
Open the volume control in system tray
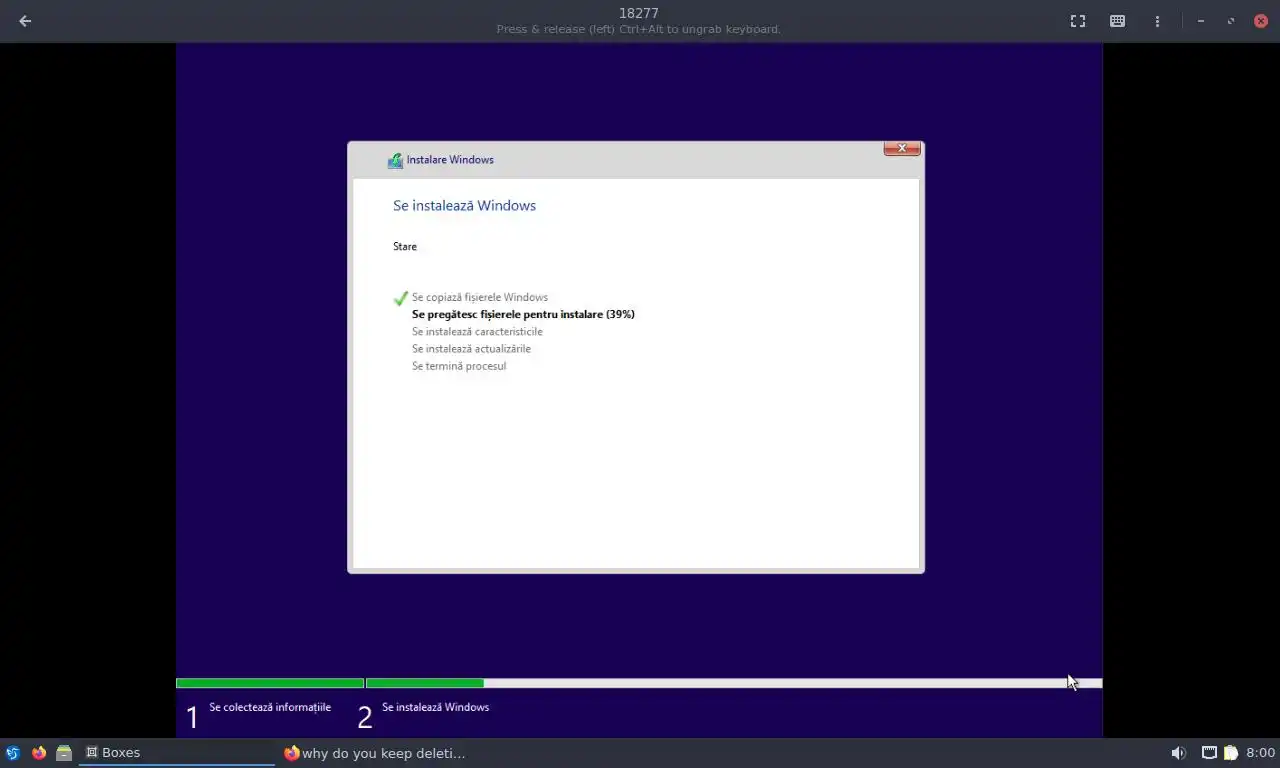pos(1179,753)
